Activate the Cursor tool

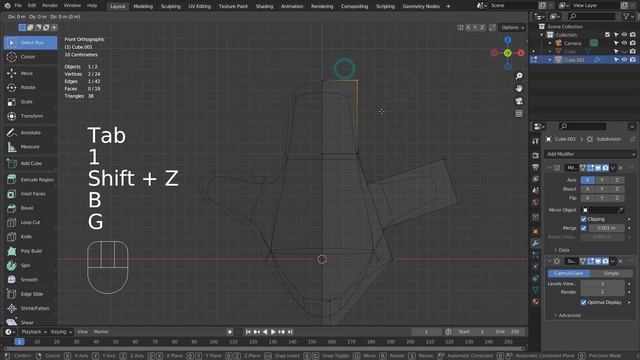click(x=30, y=57)
